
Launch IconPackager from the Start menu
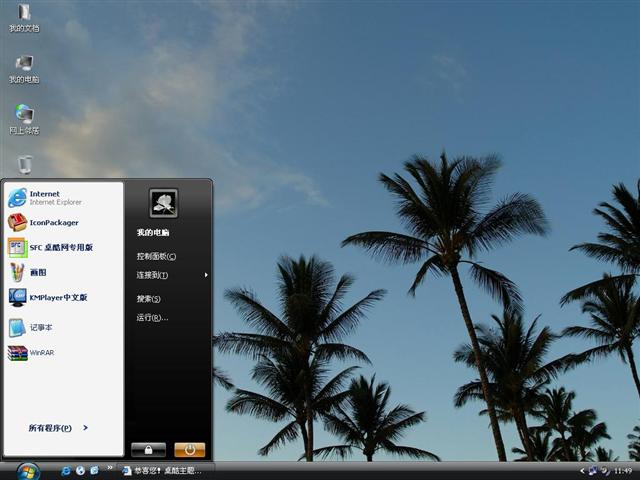[x=44, y=222]
